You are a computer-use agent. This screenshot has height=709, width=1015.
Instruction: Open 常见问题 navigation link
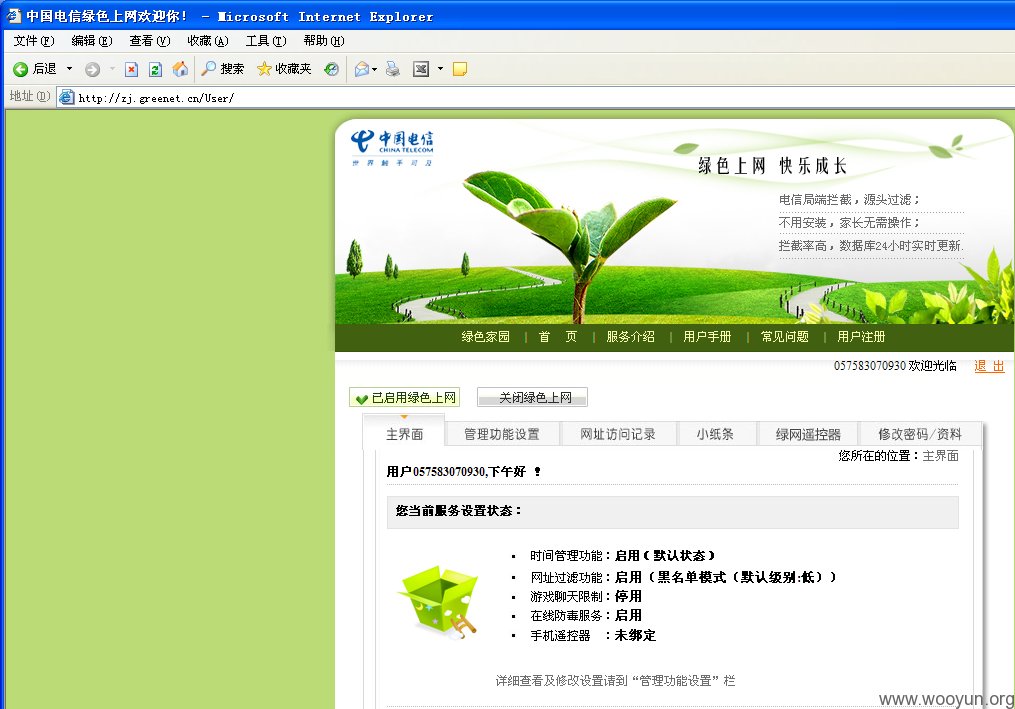(x=785, y=337)
